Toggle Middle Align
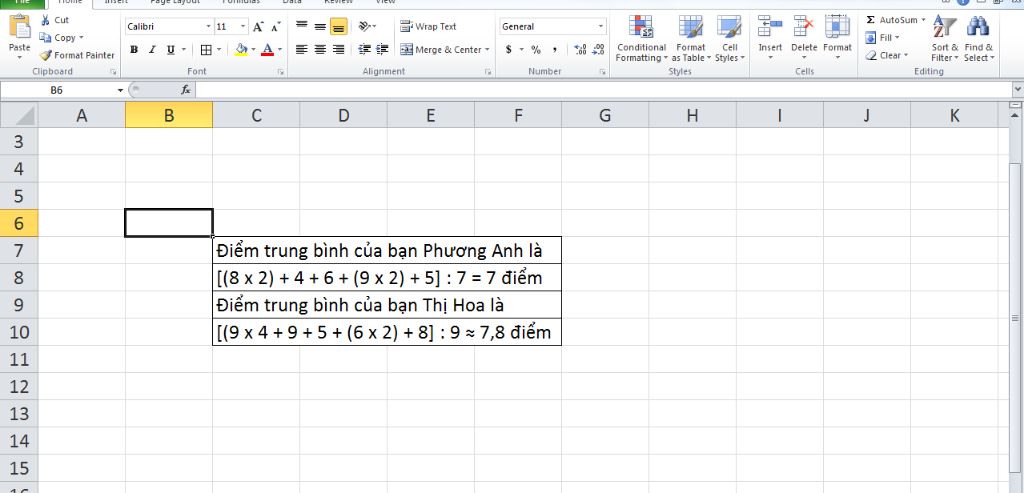Viewport: 1024px width, 493px height. click(x=320, y=27)
